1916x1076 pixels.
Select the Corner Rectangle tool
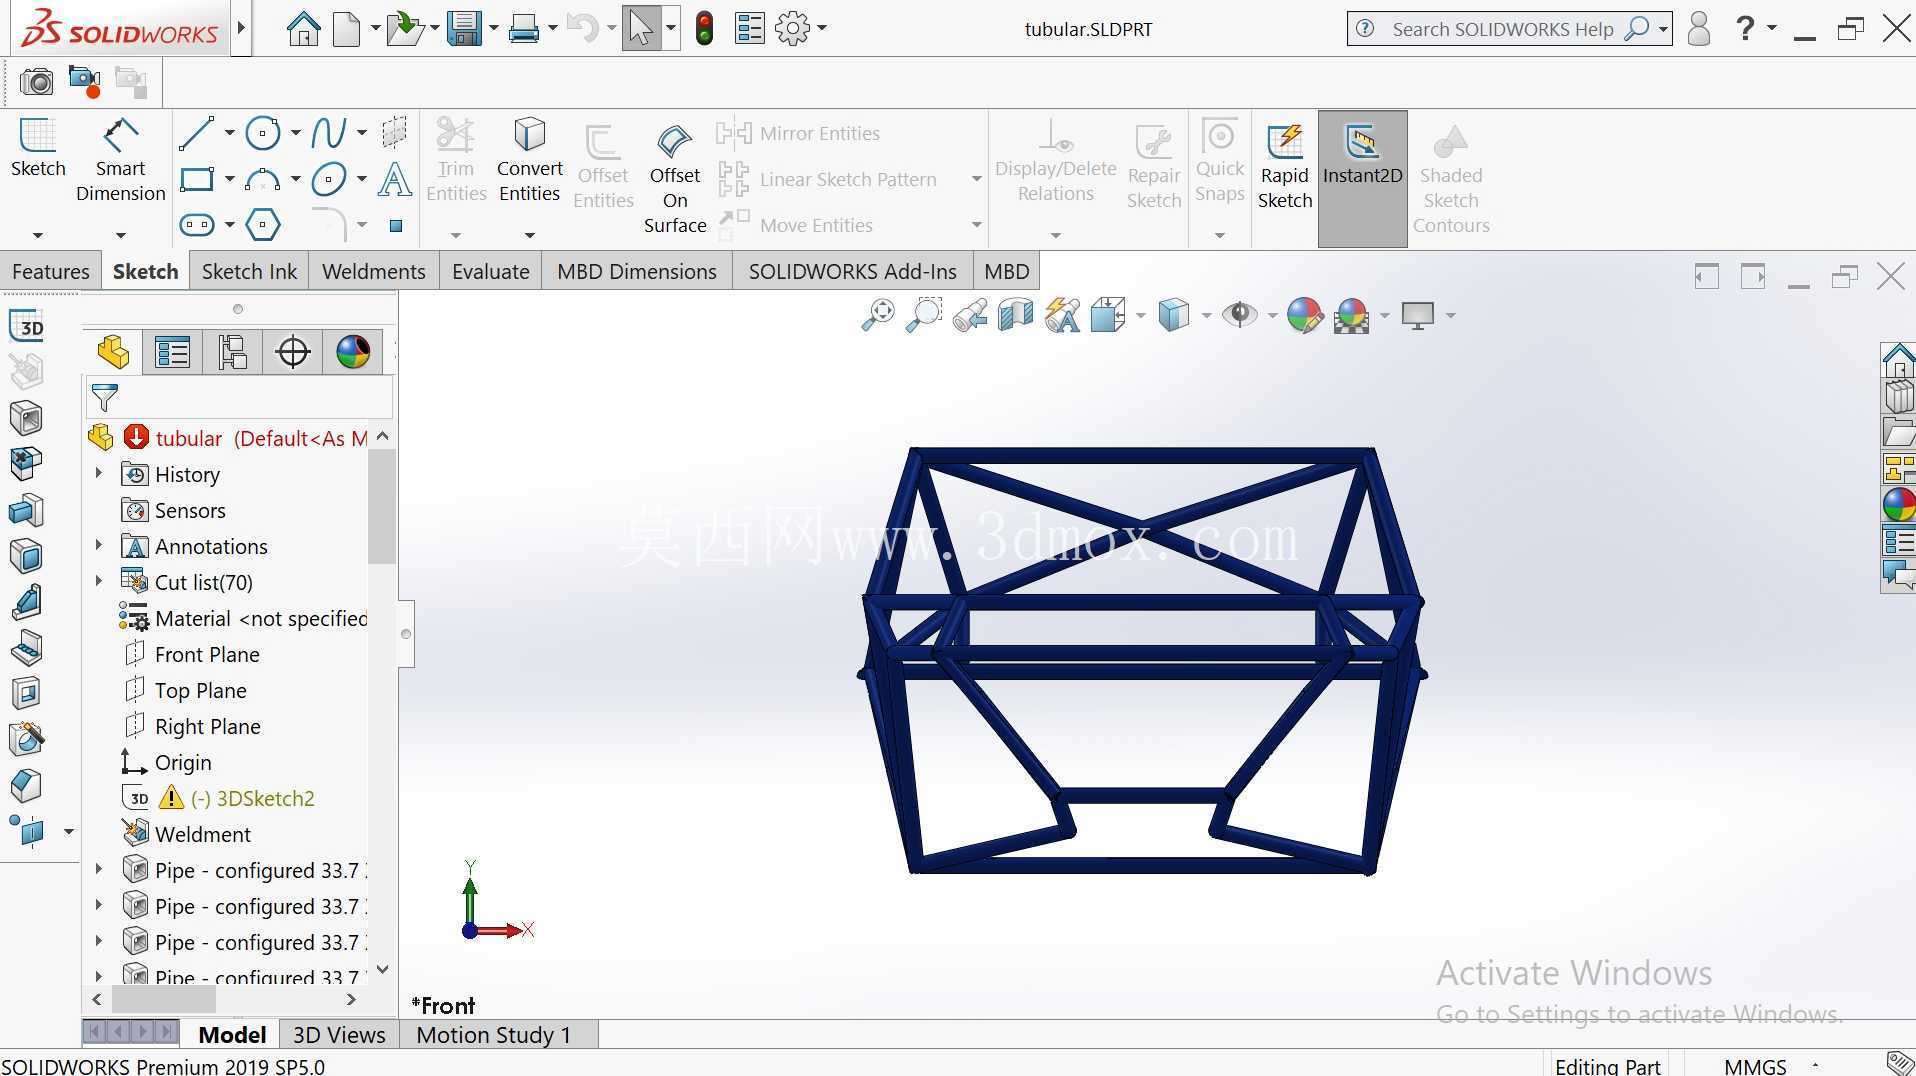click(x=196, y=180)
